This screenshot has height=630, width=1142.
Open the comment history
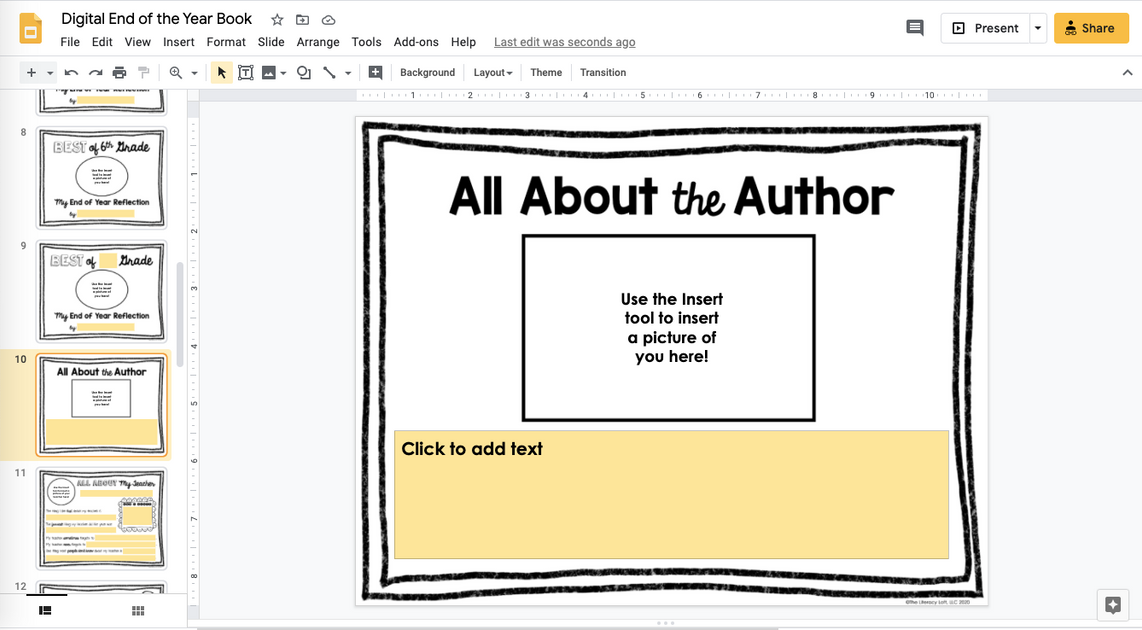coord(914,28)
